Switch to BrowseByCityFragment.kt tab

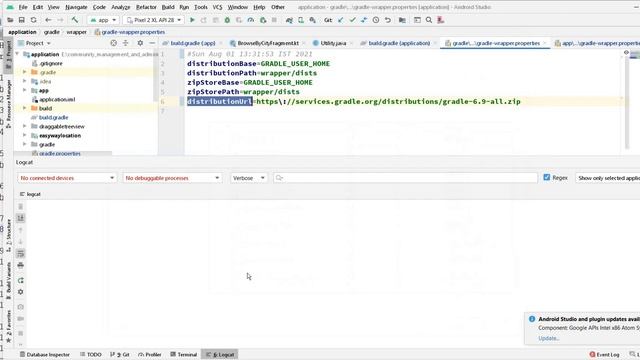pos(268,43)
